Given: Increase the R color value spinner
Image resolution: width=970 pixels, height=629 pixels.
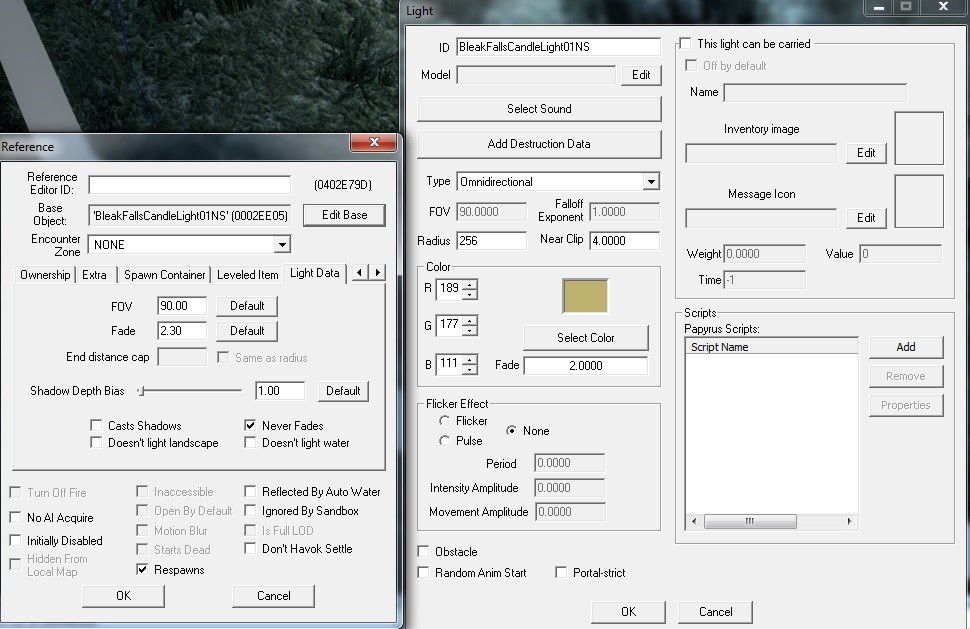Looking at the screenshot, I should (x=469, y=286).
